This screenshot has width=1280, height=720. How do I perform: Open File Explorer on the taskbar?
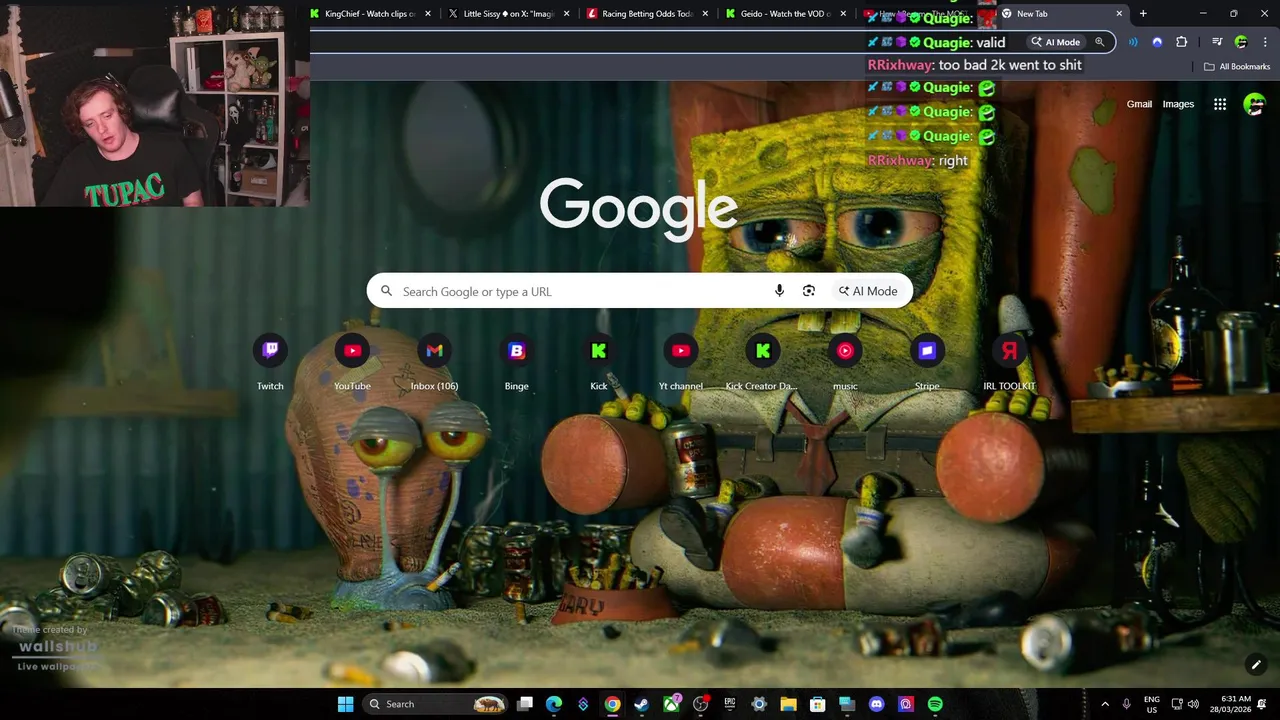tap(788, 704)
